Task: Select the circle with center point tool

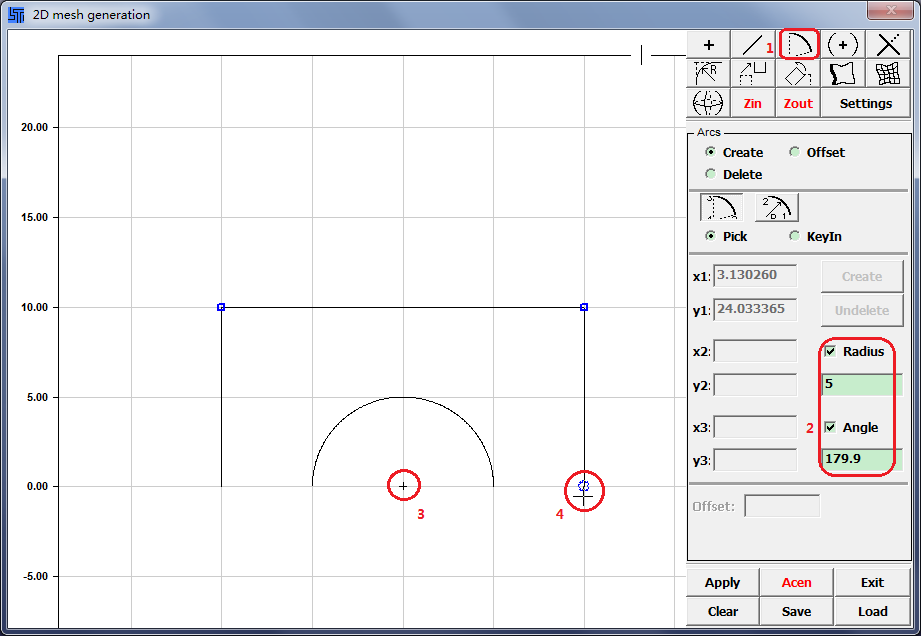Action: [x=843, y=45]
